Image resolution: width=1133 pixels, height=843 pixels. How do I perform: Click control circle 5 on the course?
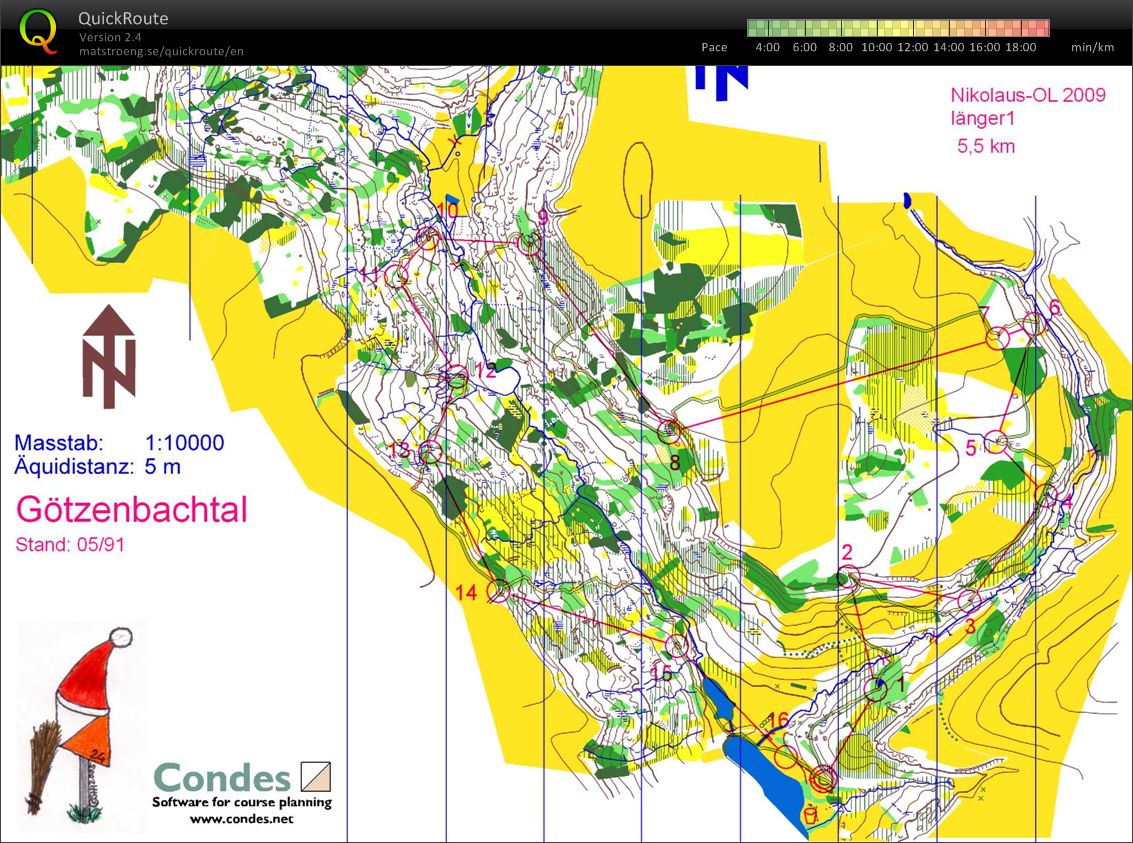coord(995,440)
